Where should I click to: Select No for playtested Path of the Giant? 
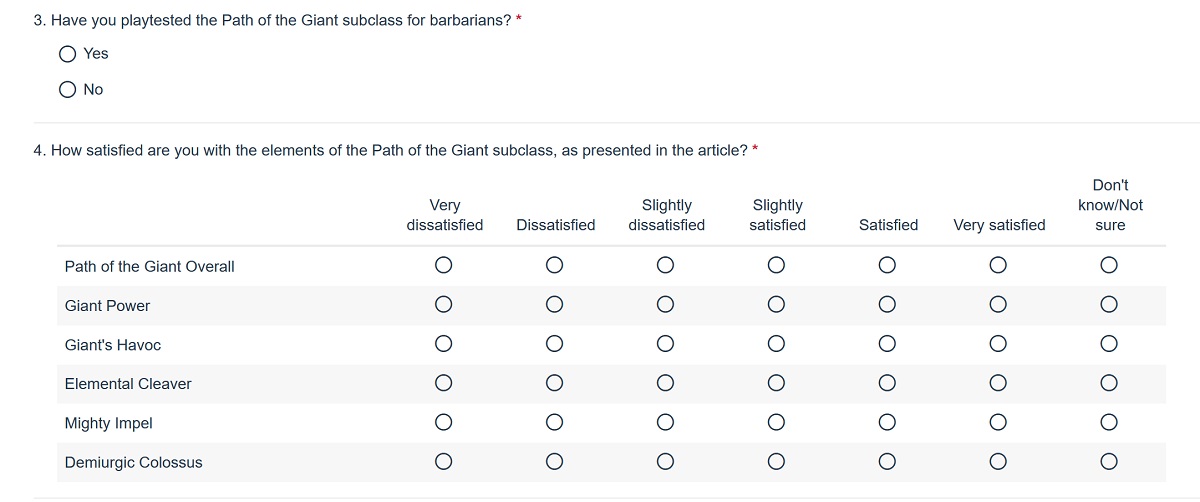pos(68,89)
